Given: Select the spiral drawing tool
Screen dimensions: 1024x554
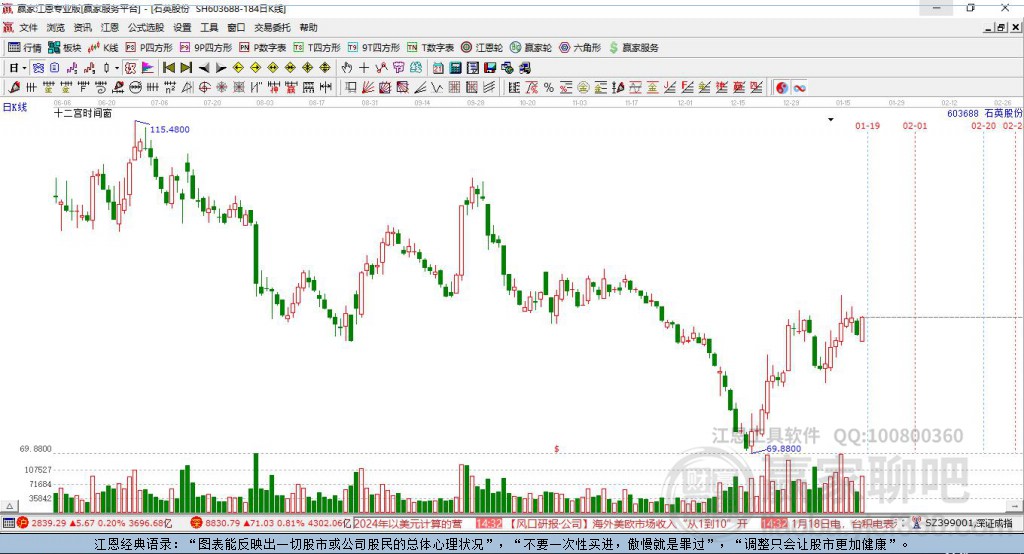Looking at the screenshot, I should coord(101,88).
